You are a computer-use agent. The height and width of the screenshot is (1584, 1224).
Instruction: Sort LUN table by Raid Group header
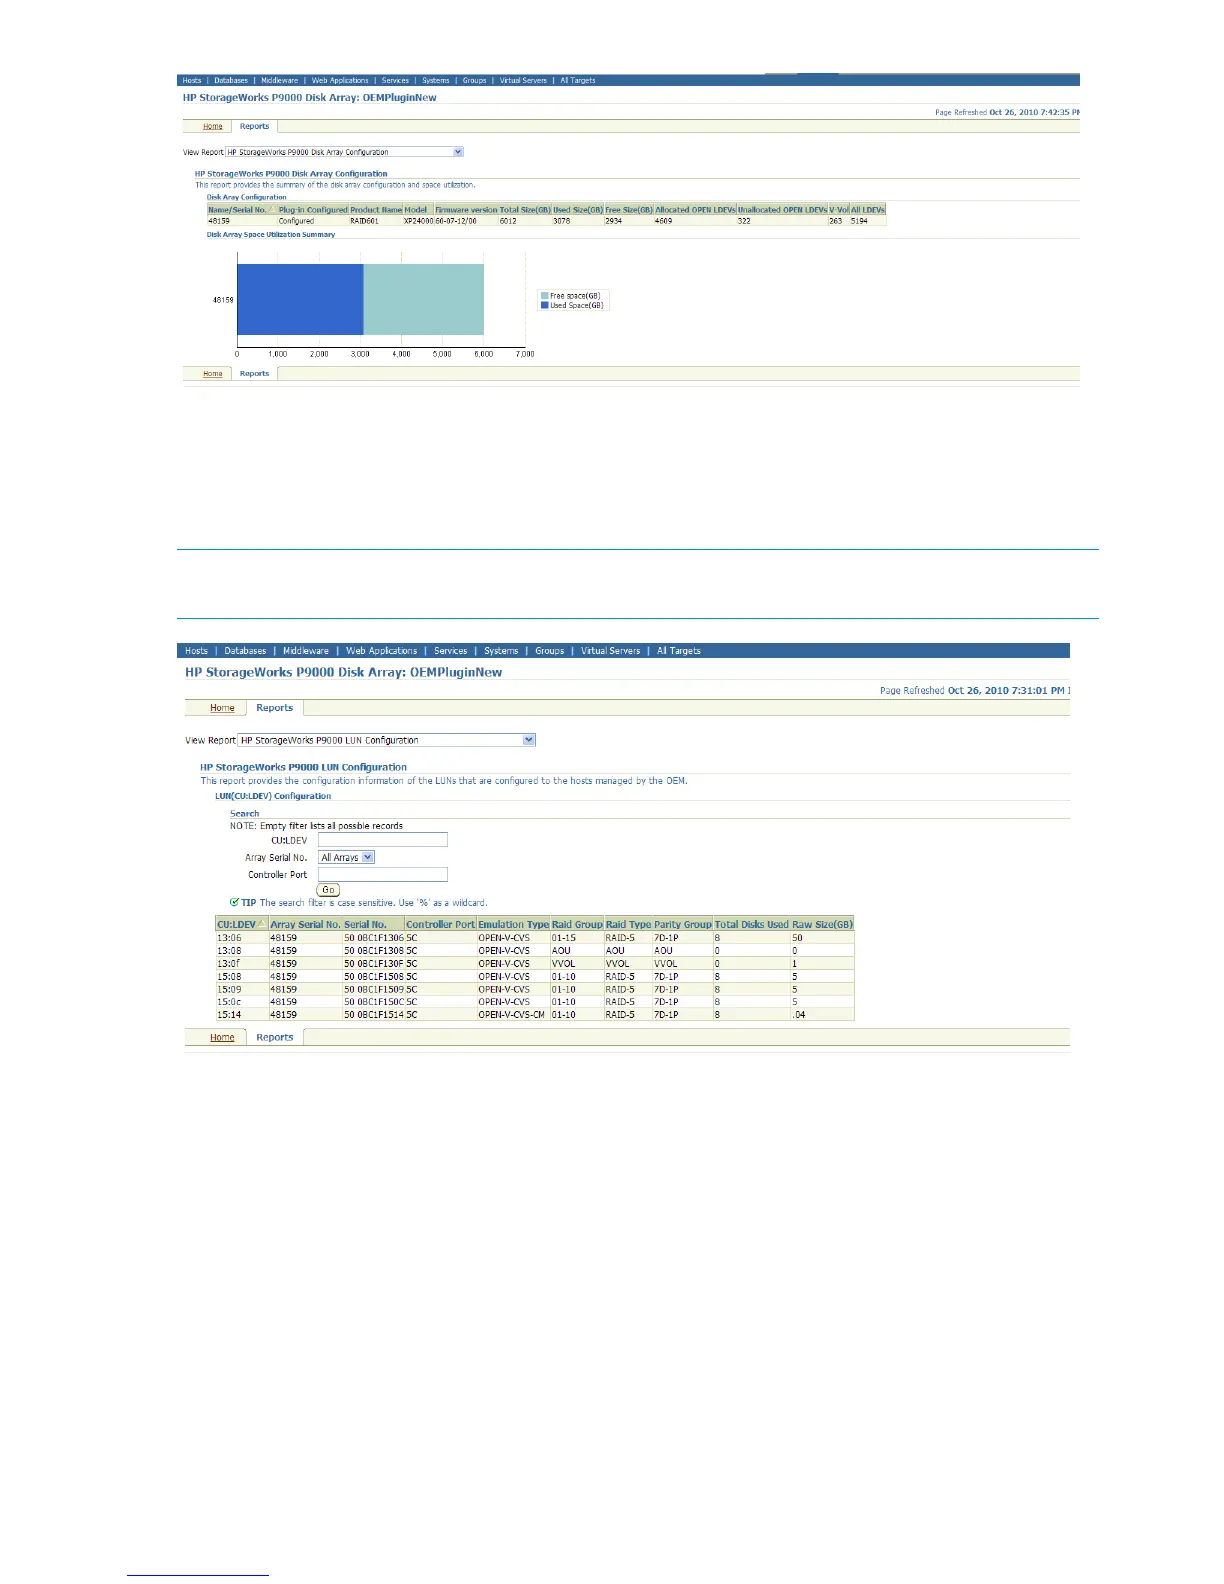[577, 925]
